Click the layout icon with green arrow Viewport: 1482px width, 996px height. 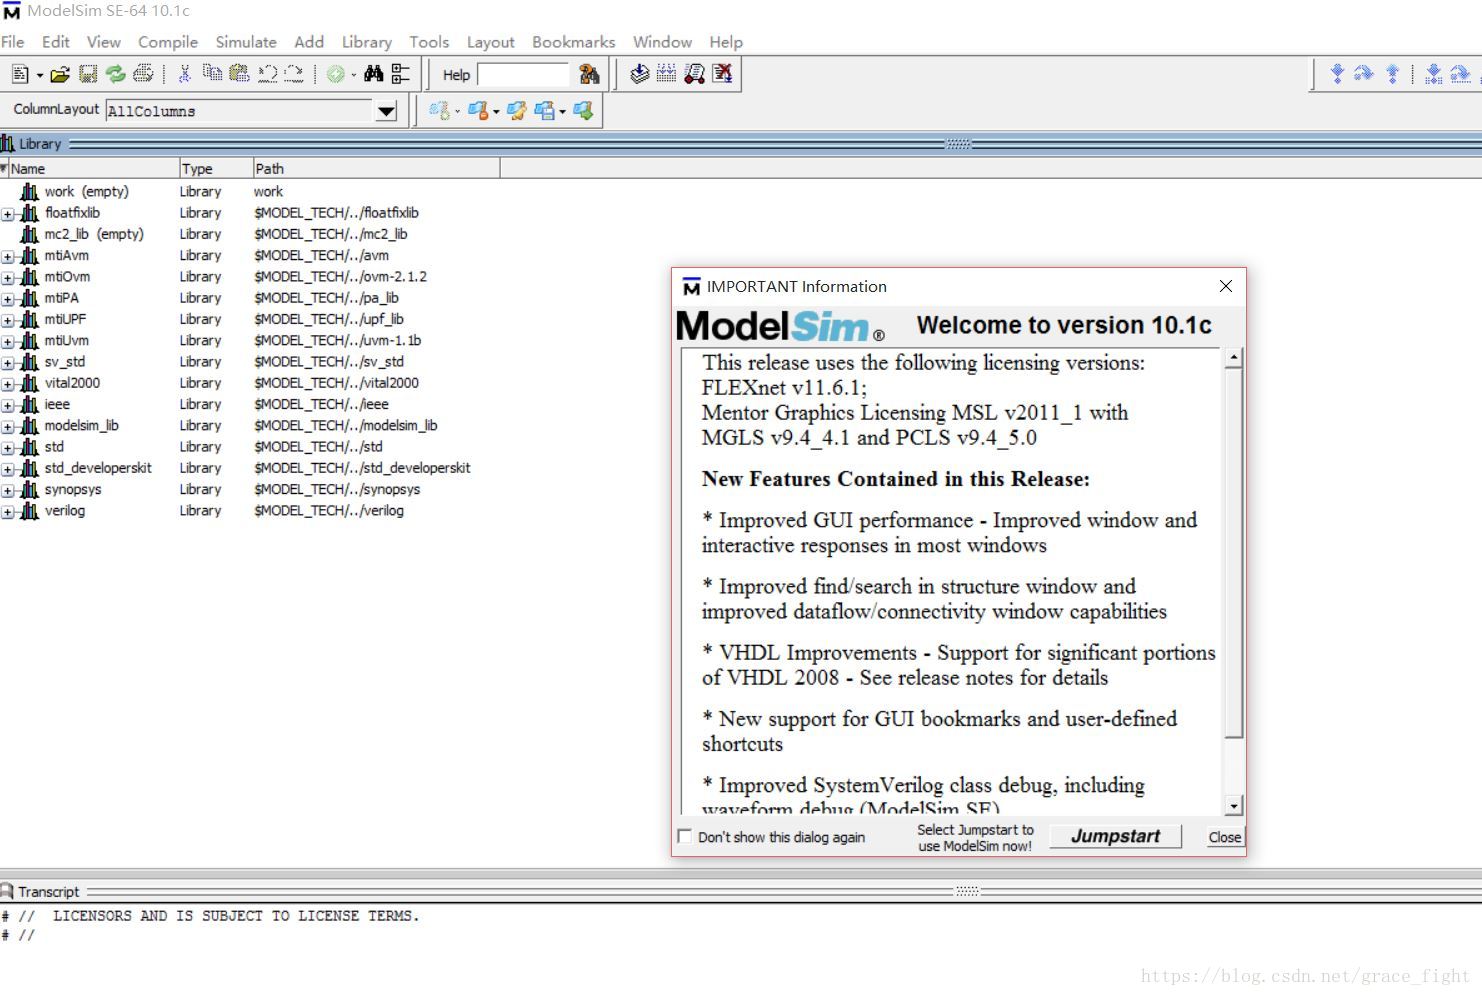tap(583, 110)
